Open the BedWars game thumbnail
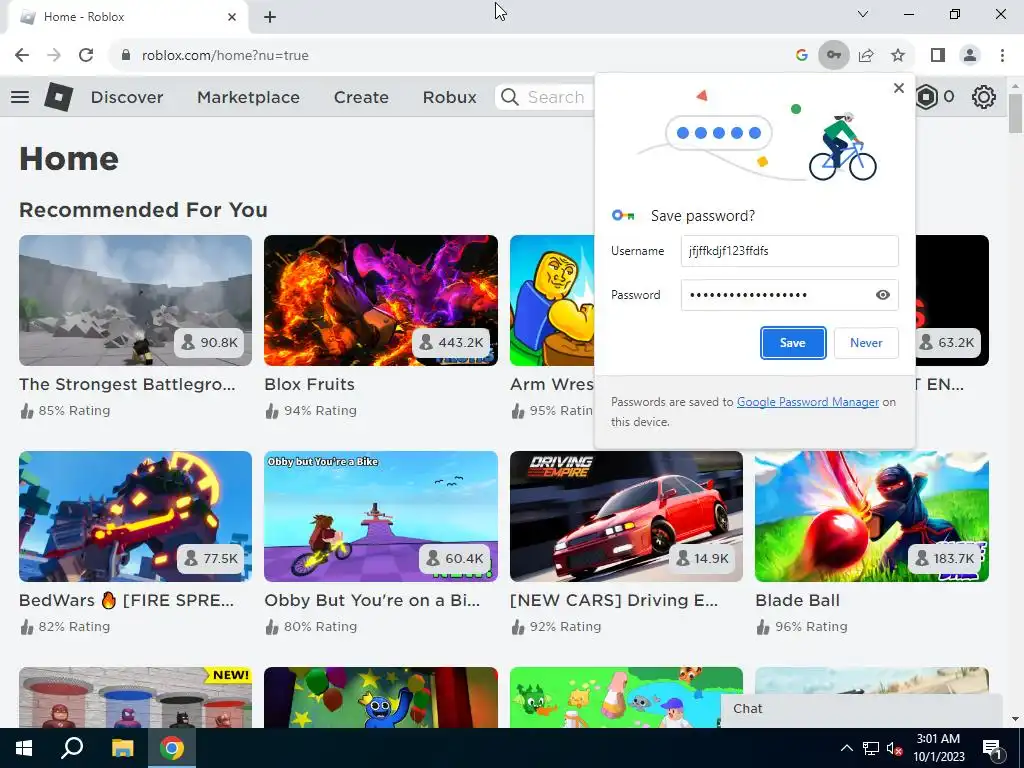Viewport: 1024px width, 768px height. [x=135, y=516]
